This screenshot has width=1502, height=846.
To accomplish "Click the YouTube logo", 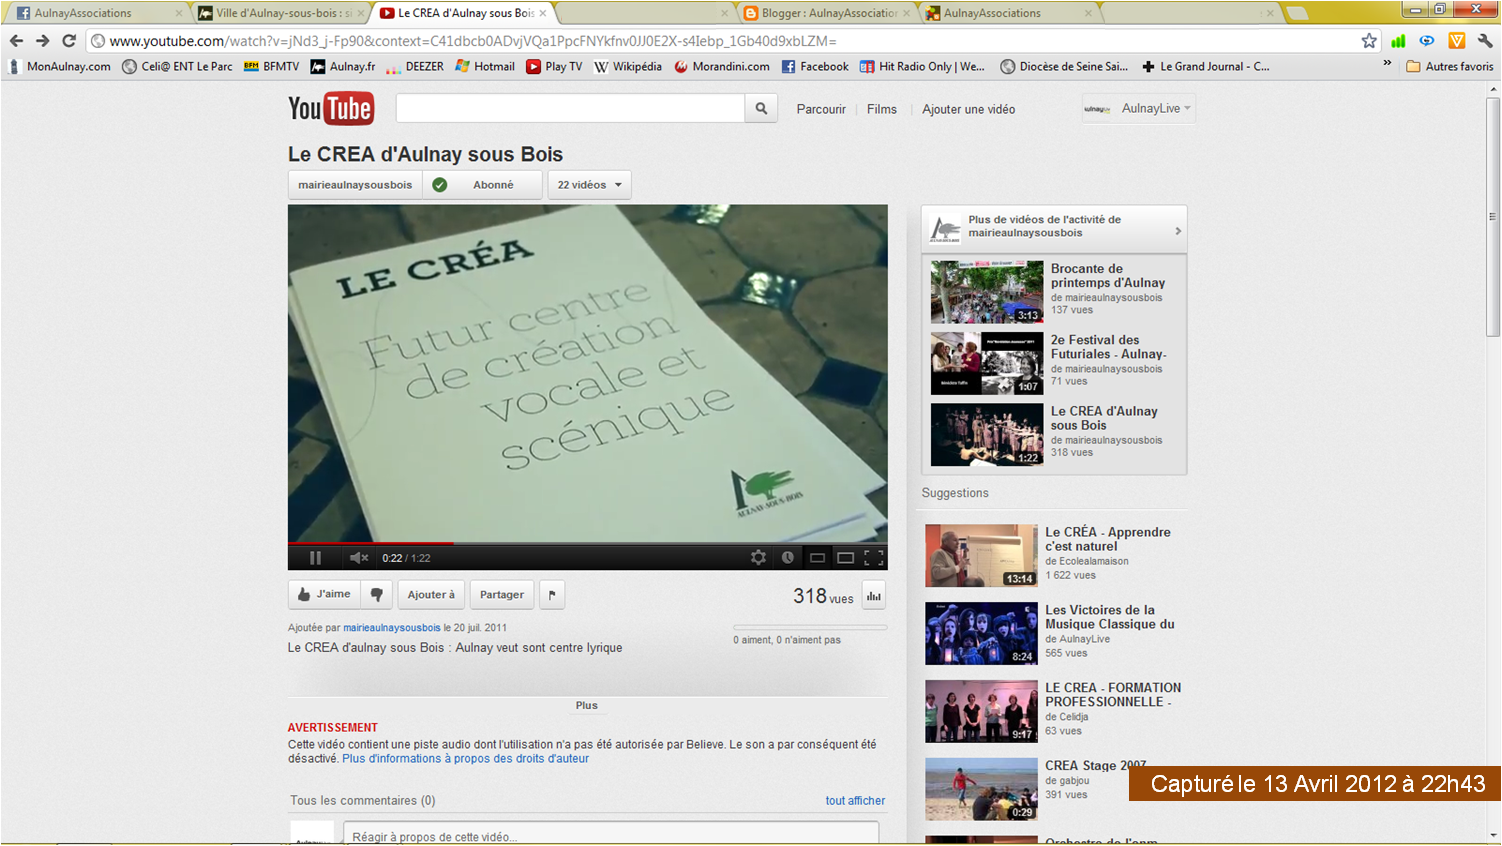I will point(331,109).
